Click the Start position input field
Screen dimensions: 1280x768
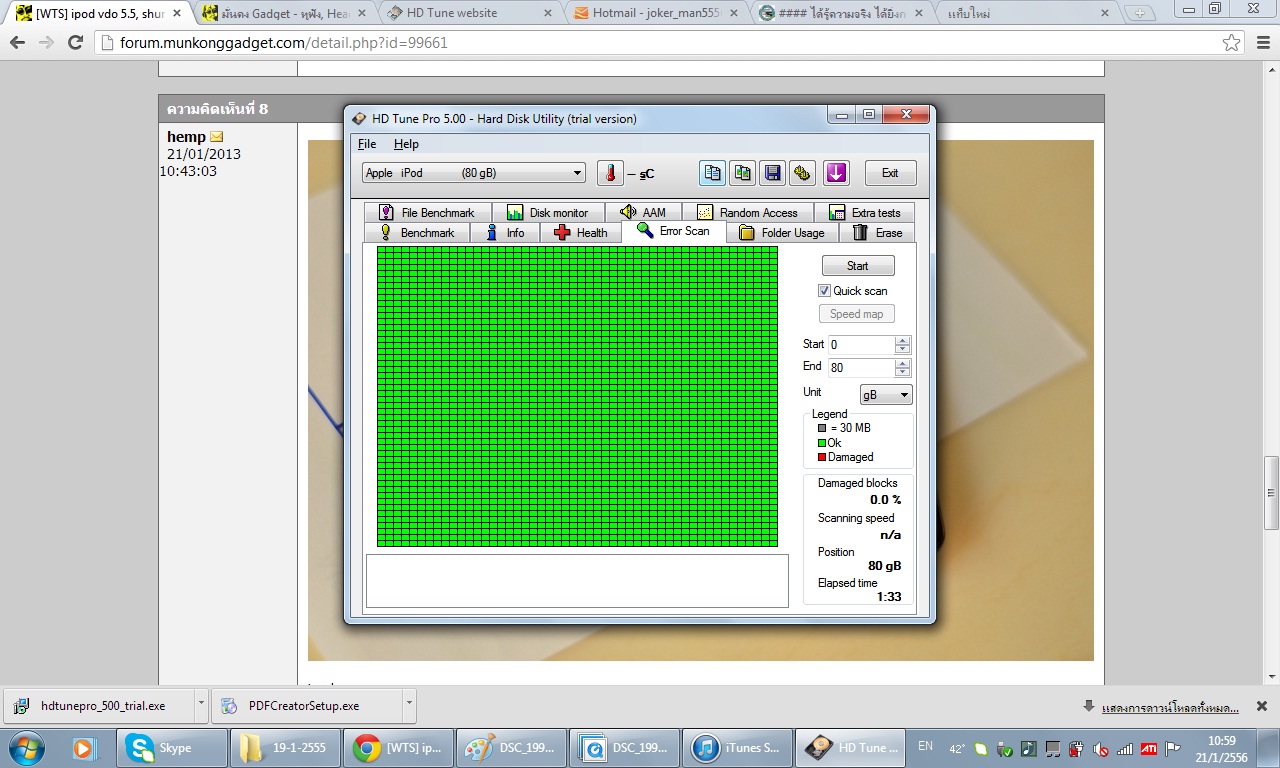coord(860,344)
